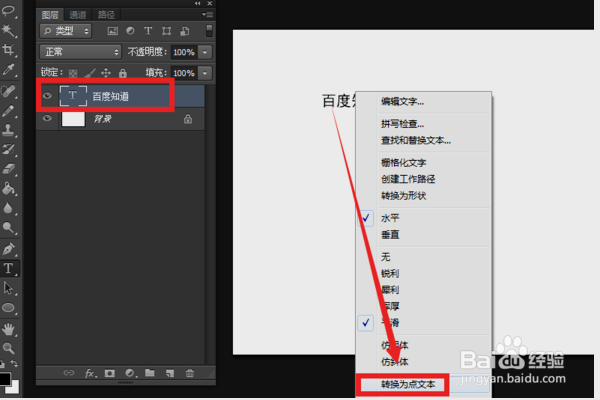This screenshot has height=400, width=600.
Task: Delete layer with the trash icon
Action: tap(189, 373)
